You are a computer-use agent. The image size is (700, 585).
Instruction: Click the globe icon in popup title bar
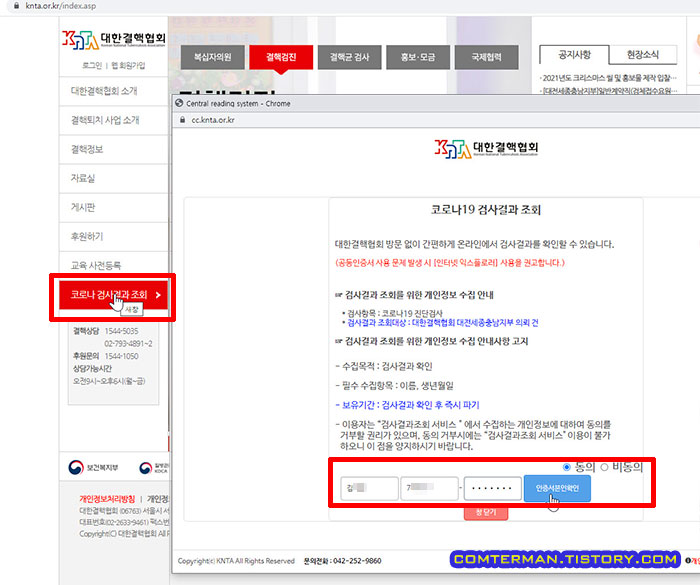click(179, 103)
